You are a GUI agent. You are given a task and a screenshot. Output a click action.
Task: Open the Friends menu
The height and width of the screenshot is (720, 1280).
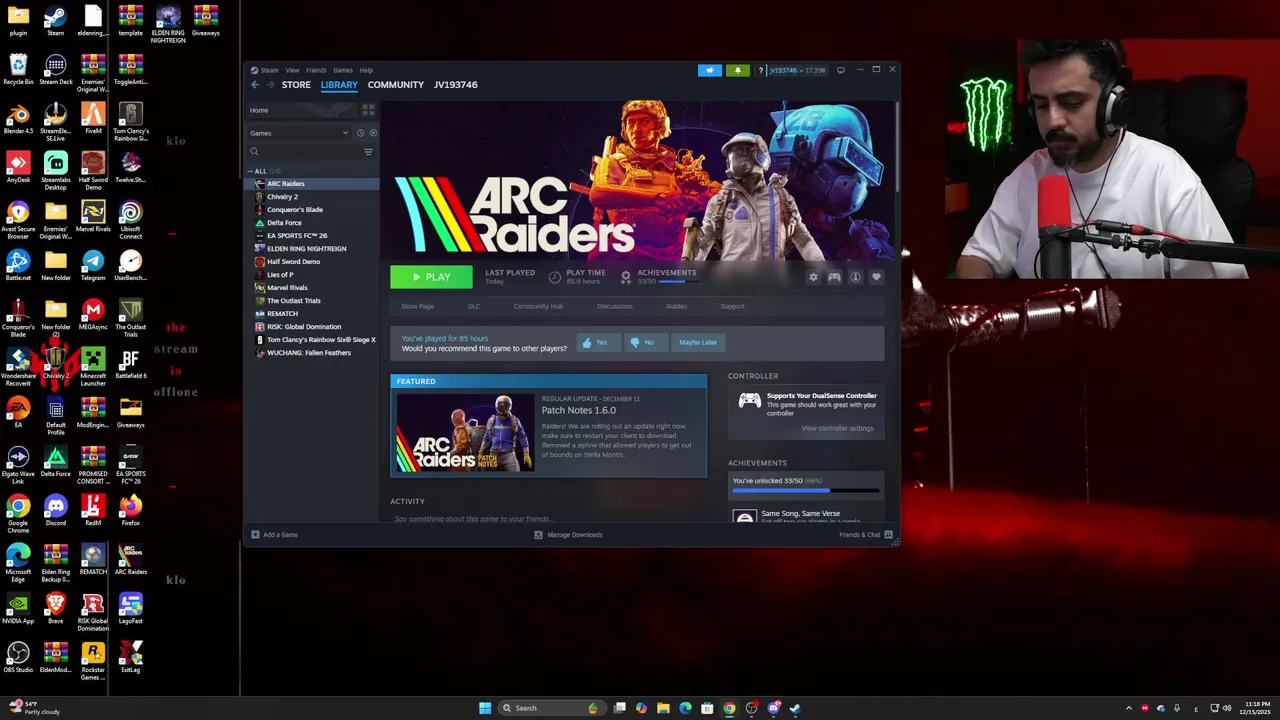point(316,70)
